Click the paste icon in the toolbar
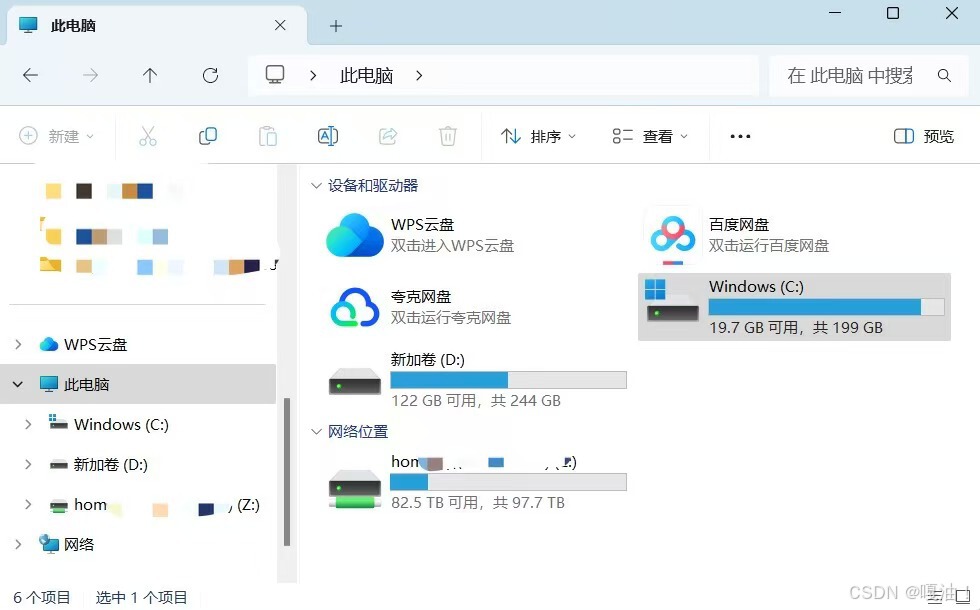This screenshot has height=610, width=980. click(x=268, y=135)
